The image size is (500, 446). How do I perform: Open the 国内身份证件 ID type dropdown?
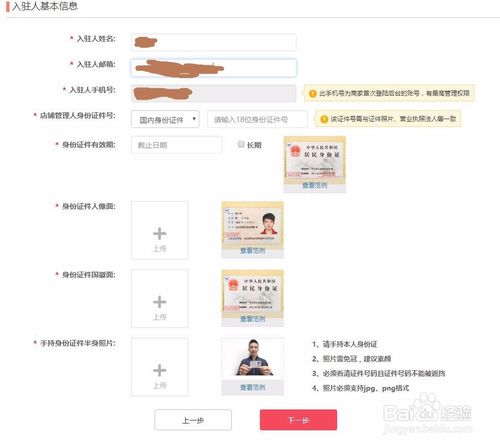pos(165,119)
